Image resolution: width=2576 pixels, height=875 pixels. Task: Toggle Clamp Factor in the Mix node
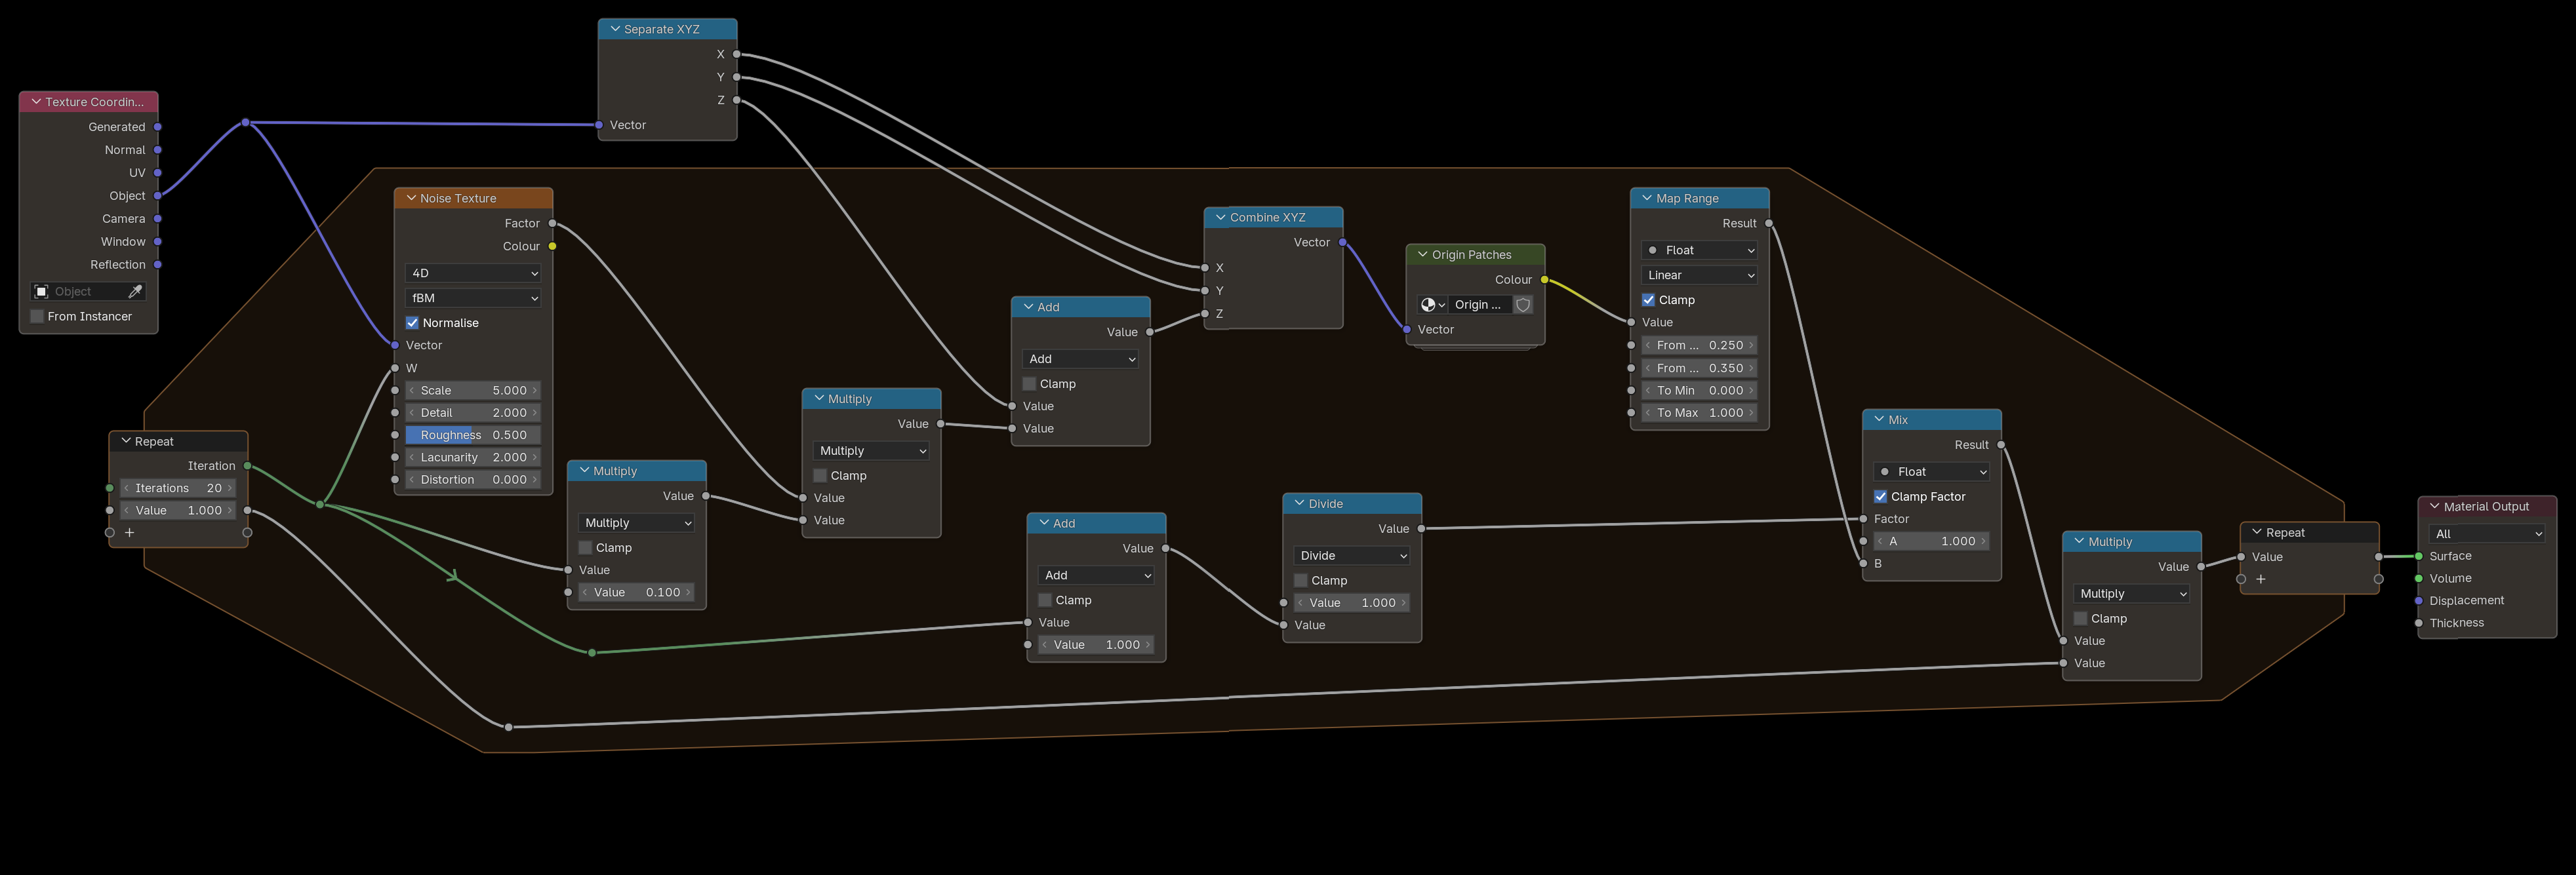[x=1880, y=497]
